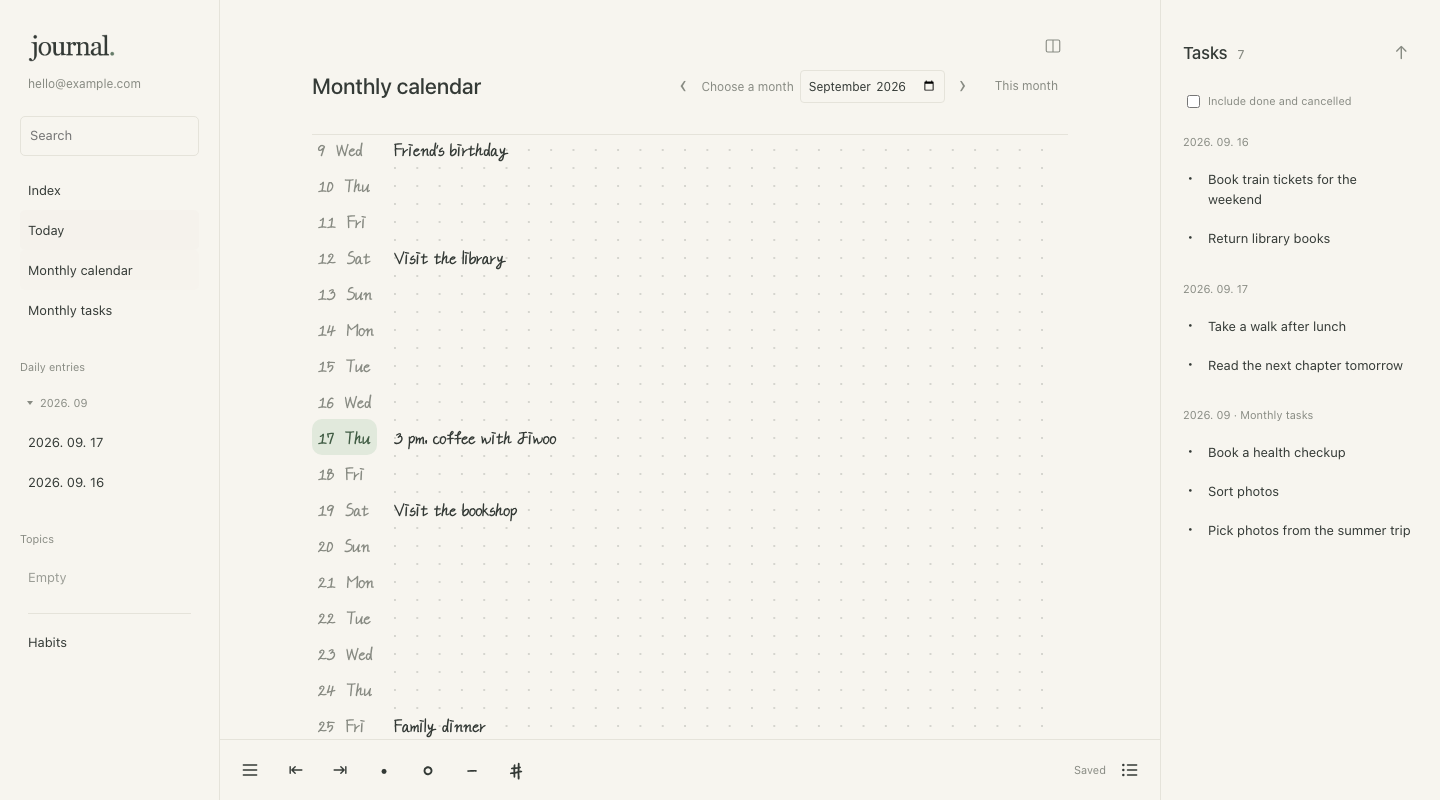Select Monthly calendar in the sidebar
Viewport: 1440px width, 800px height.
pyautogui.click(x=109, y=270)
